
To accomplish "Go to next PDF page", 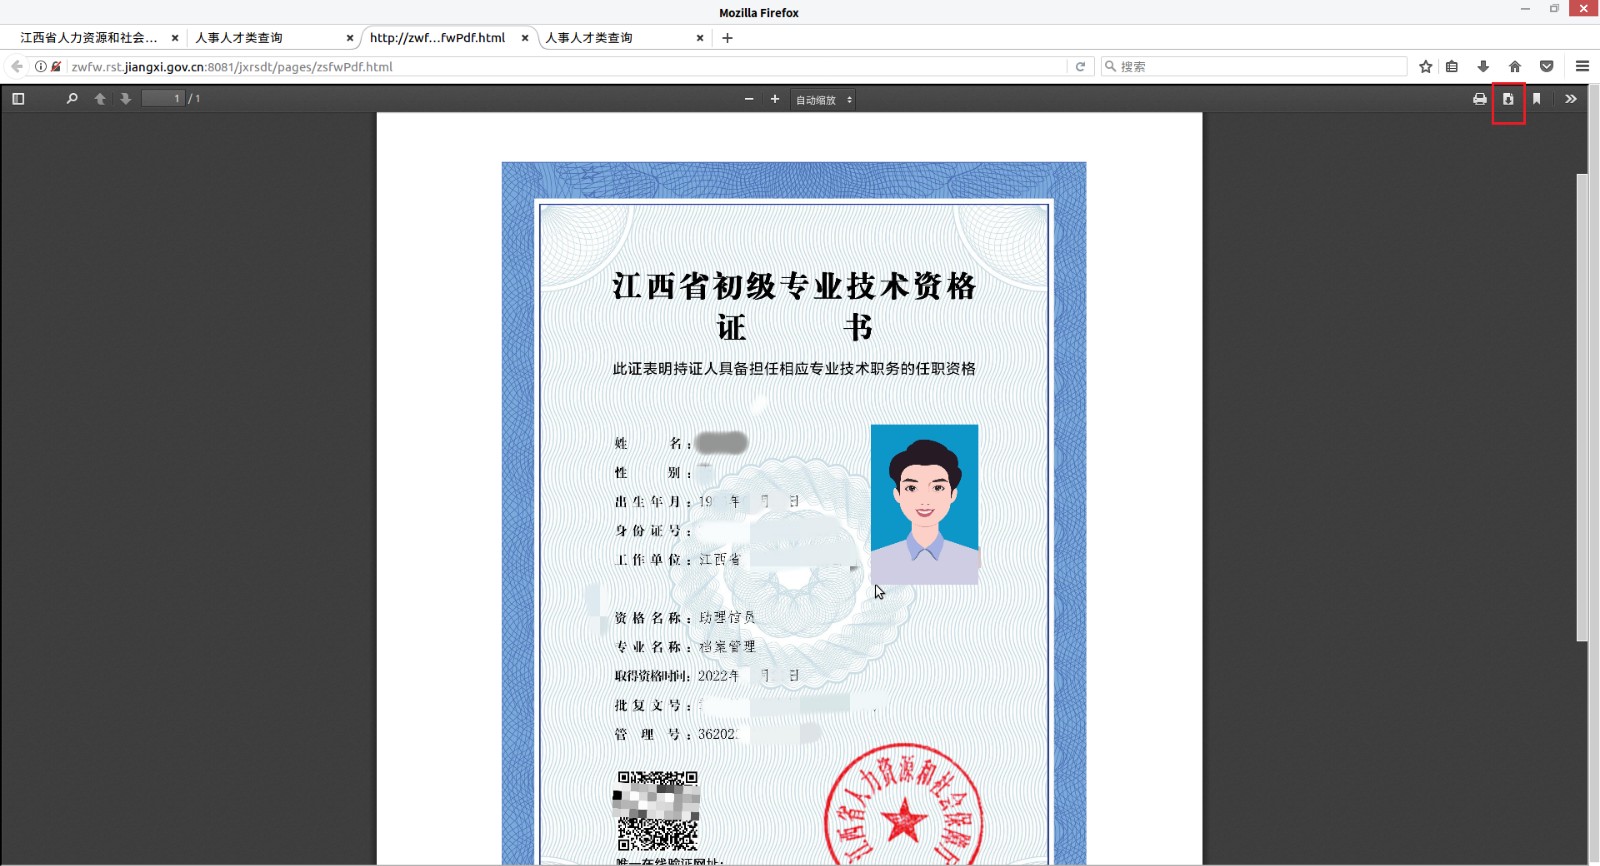I will 126,99.
